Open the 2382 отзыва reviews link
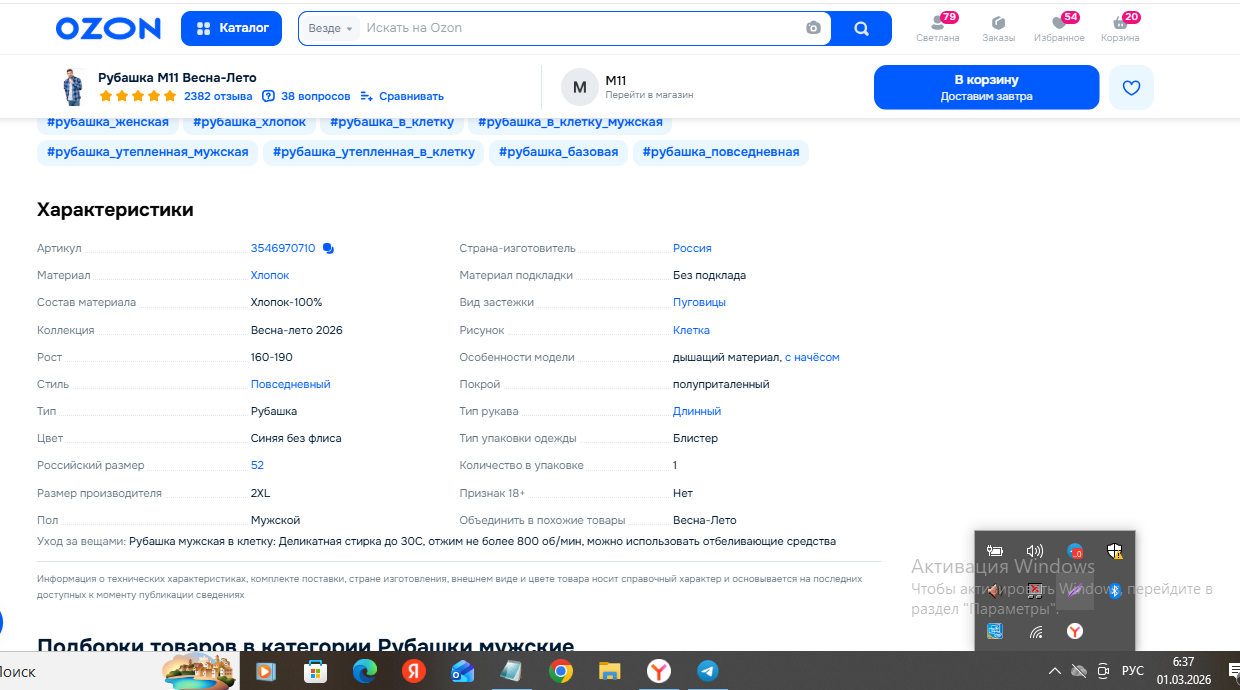The height and width of the screenshot is (690, 1240). pos(218,96)
